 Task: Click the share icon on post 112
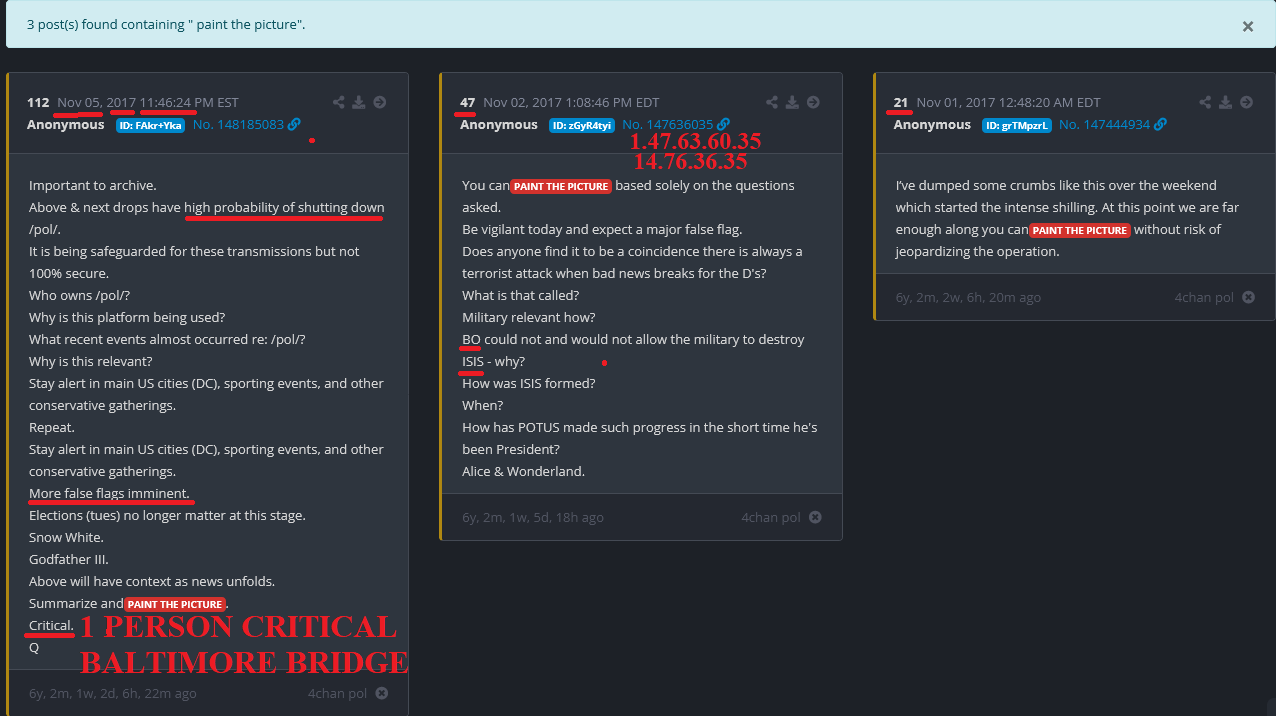click(339, 102)
